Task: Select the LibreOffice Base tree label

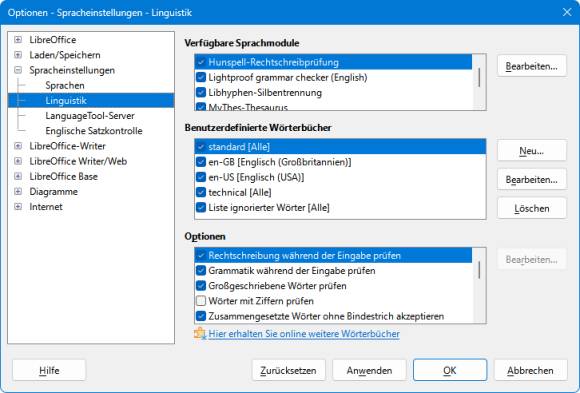Action: pos(64,176)
